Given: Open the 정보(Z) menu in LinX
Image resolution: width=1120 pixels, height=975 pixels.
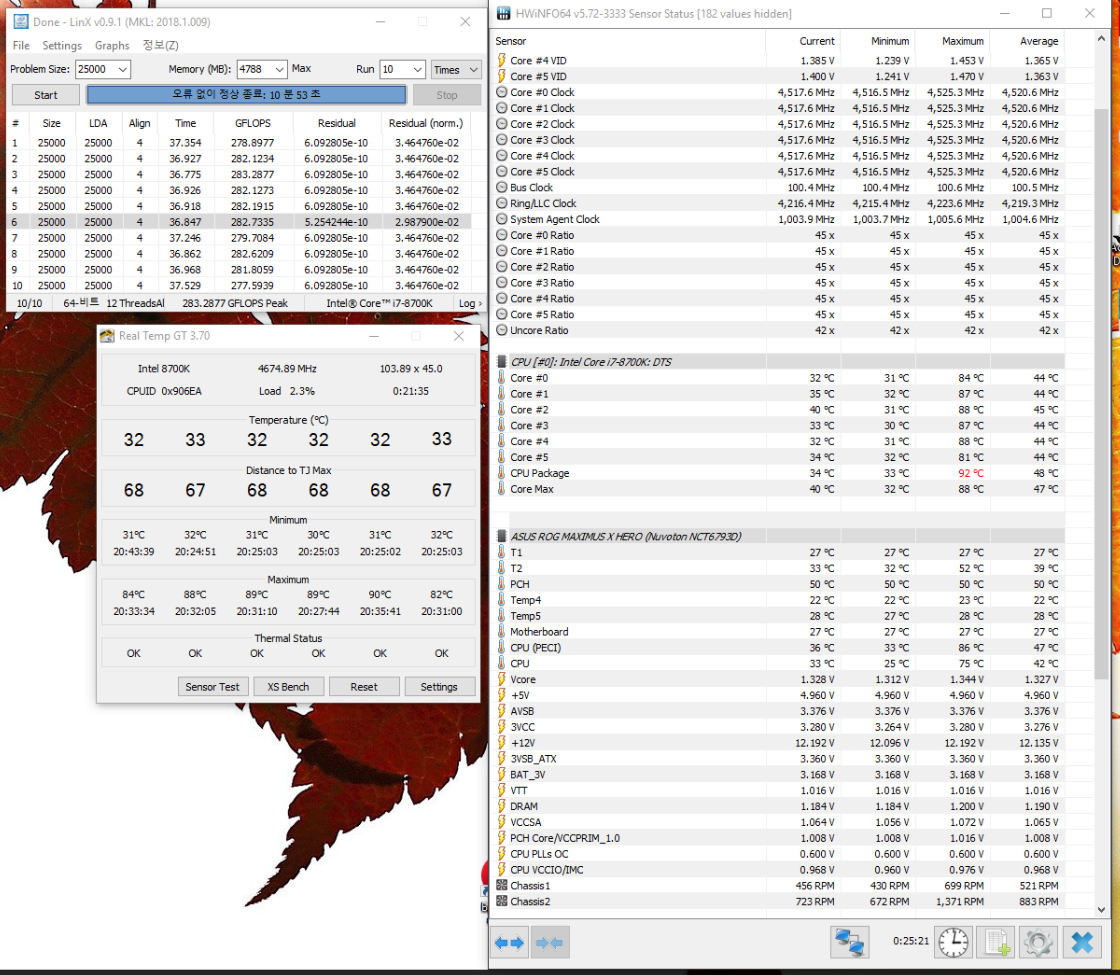Looking at the screenshot, I should [161, 45].
